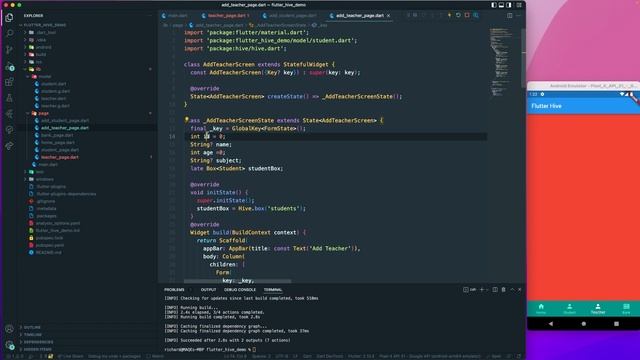Select the TERMINAL panel tab
The image size is (640, 360).
coord(273,290)
